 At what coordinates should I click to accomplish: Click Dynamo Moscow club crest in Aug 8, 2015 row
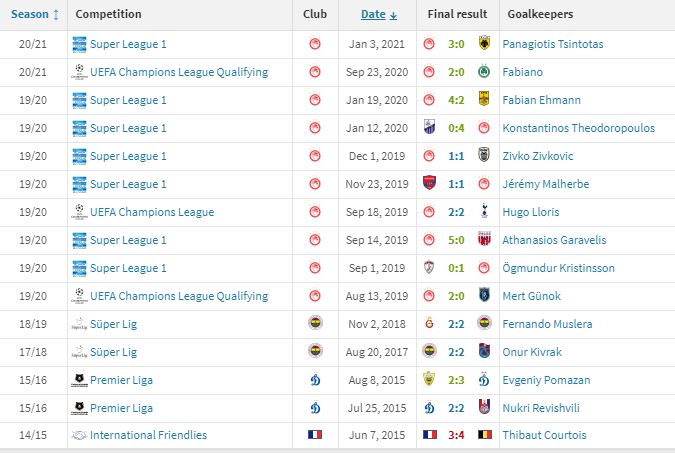pyautogui.click(x=315, y=380)
